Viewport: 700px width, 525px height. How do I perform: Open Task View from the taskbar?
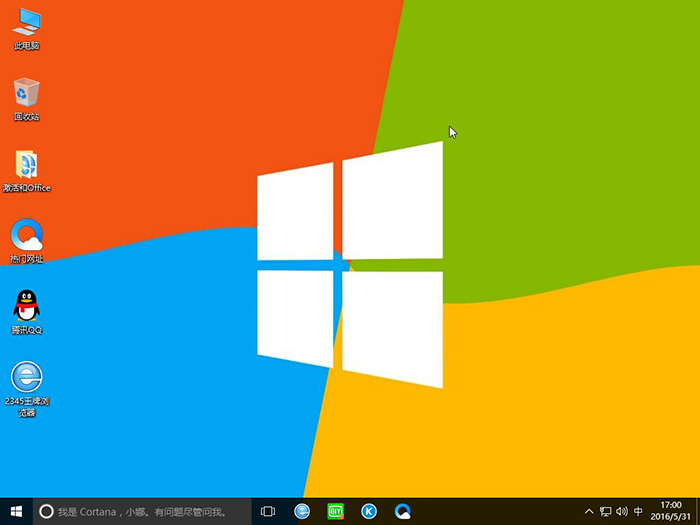(x=268, y=511)
